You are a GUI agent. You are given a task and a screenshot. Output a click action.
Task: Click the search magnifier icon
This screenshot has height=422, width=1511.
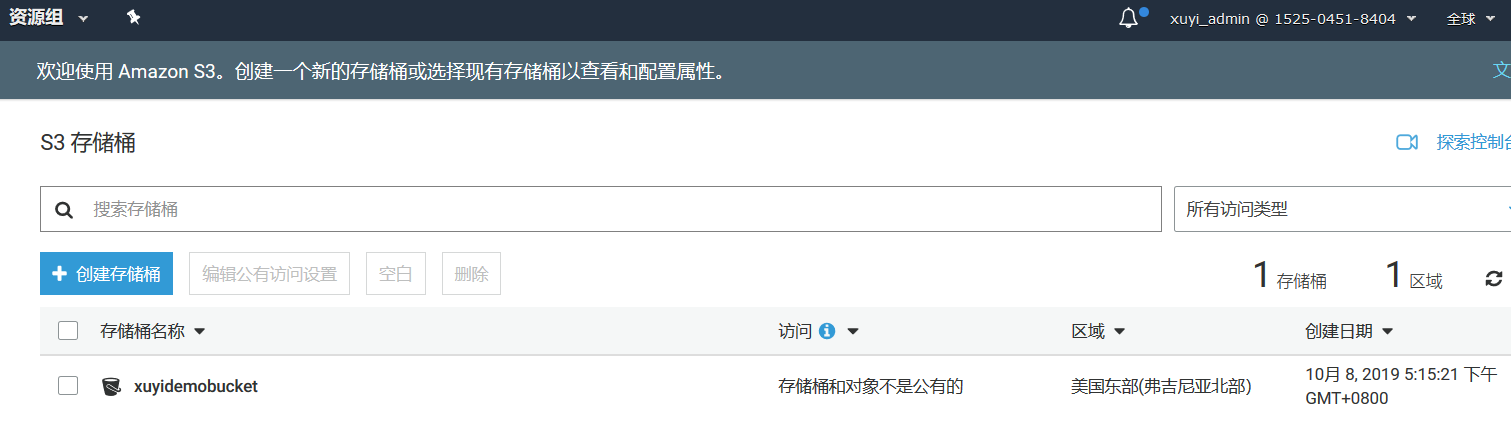(64, 210)
